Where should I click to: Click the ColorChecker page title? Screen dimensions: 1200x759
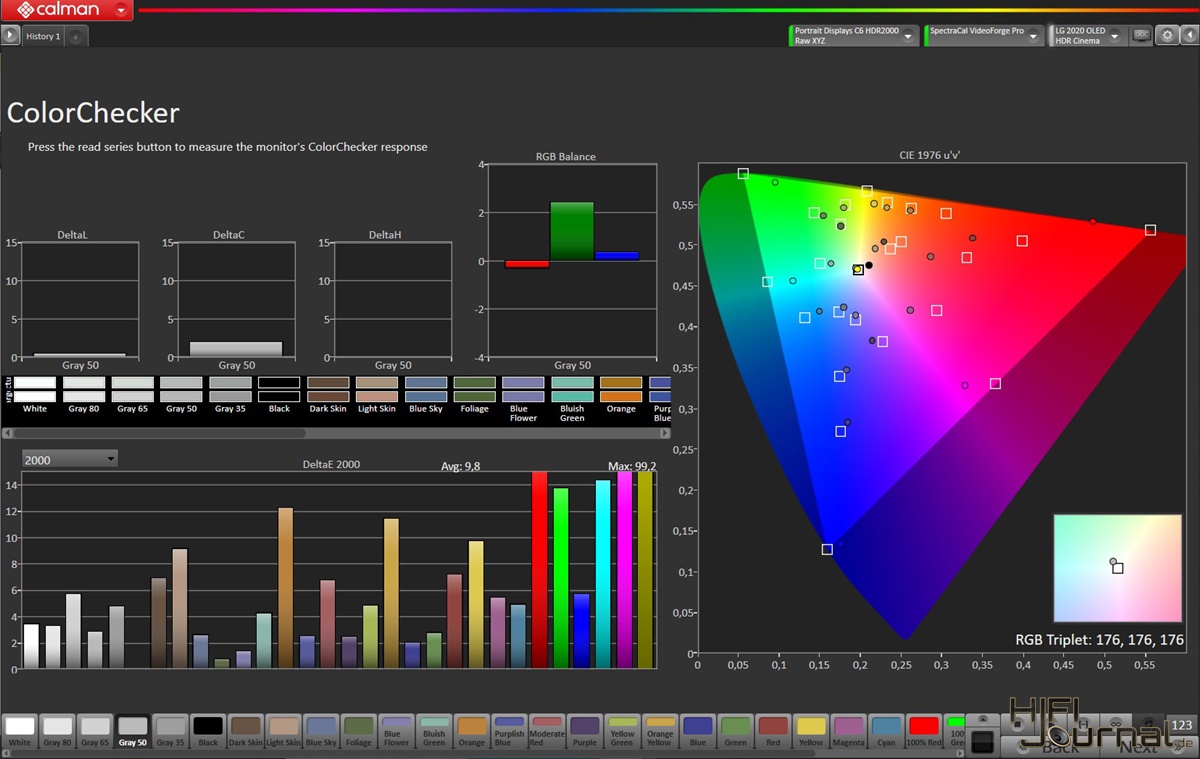pyautogui.click(x=93, y=113)
